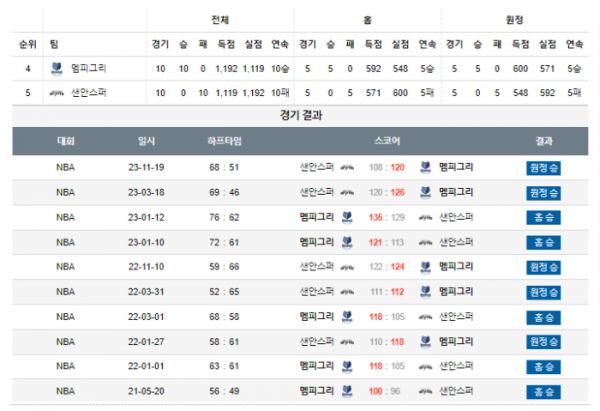The image size is (600, 411).
Task: Click 원정승 badge for the 23-11-19 game
Action: (543, 167)
